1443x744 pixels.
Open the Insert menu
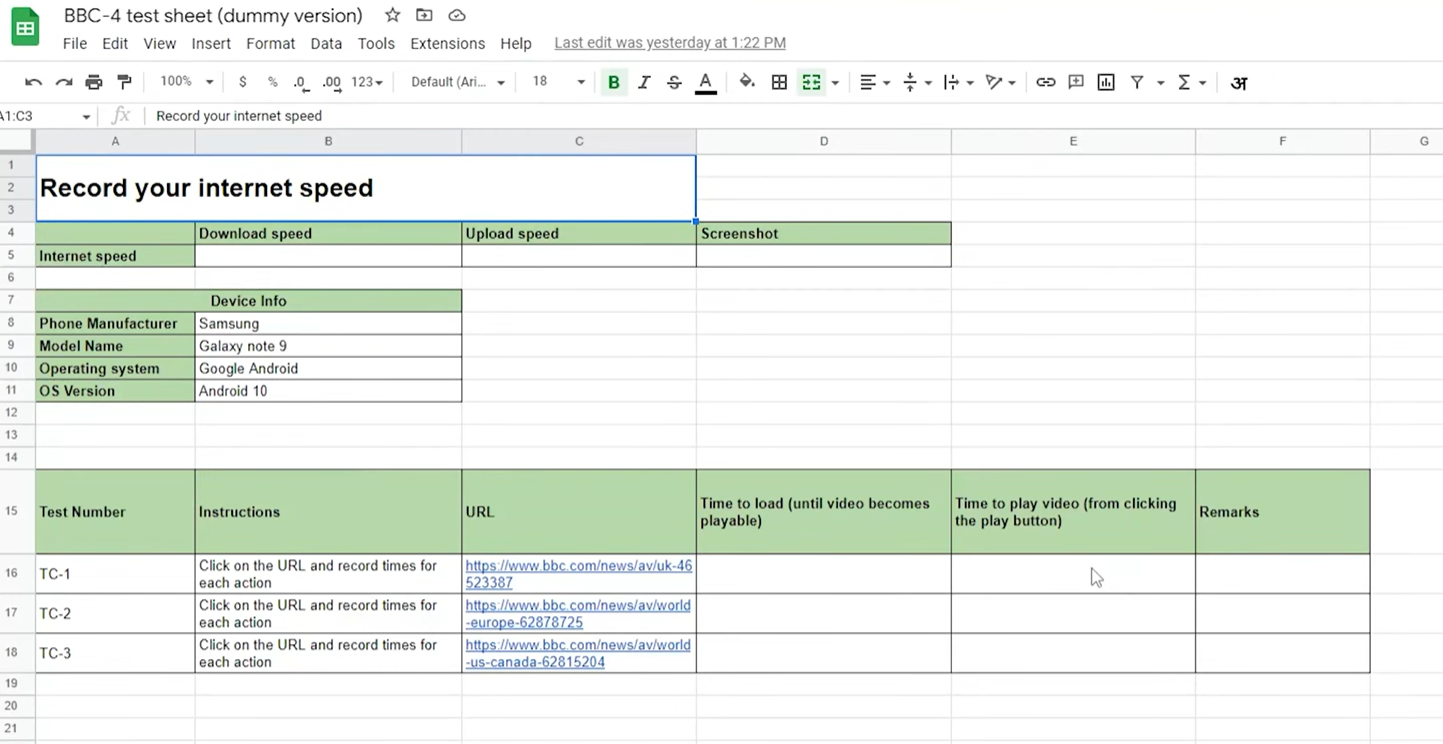pos(211,43)
